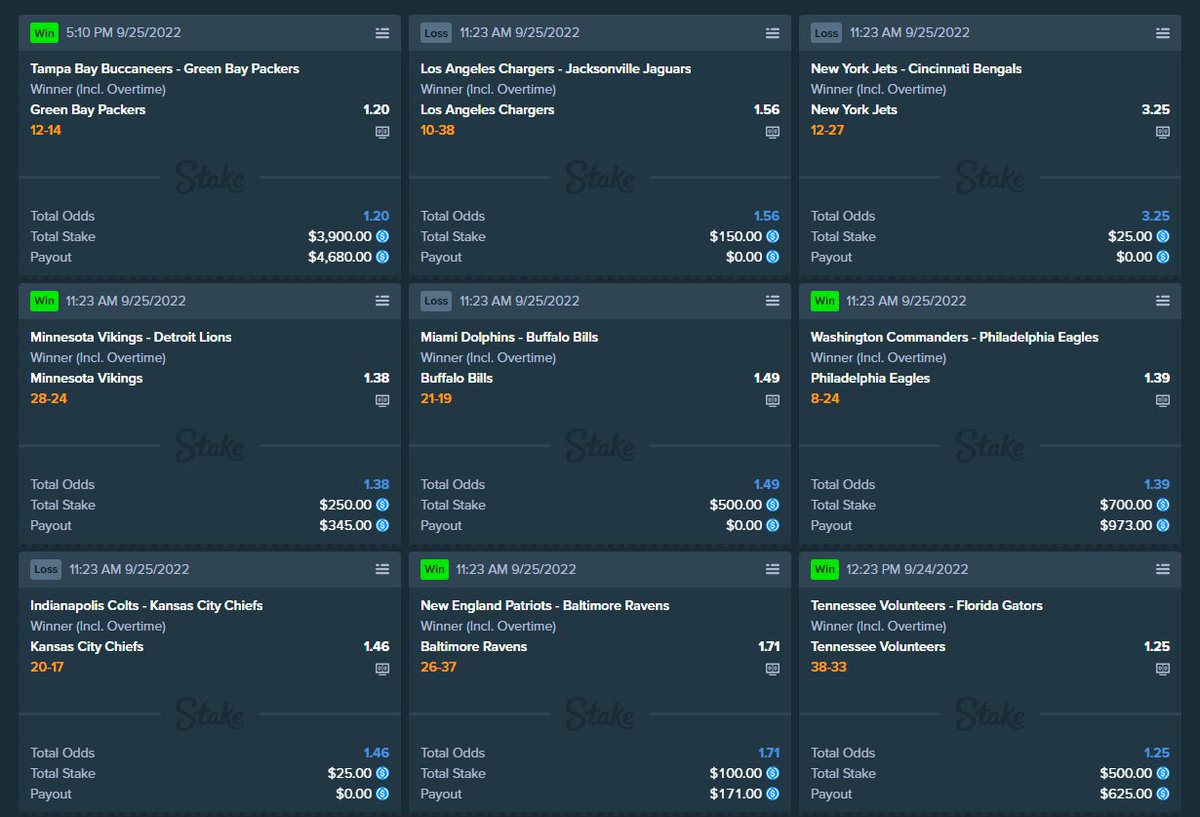Open the menu icon on Colts-Chiefs bet card
Image resolution: width=1200 pixels, height=817 pixels.
[382, 569]
